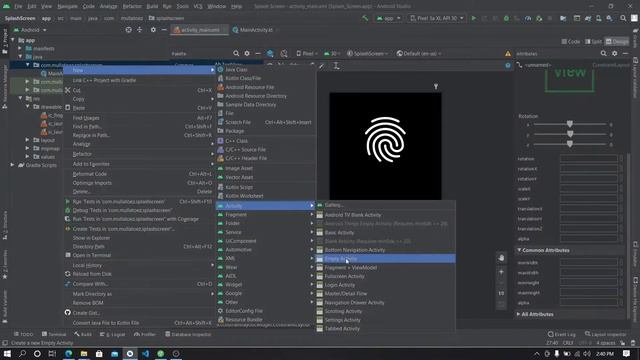The width and height of the screenshot is (640, 360).
Task: Click Select Opened File target icon in Project panel
Action: (x=129, y=30)
